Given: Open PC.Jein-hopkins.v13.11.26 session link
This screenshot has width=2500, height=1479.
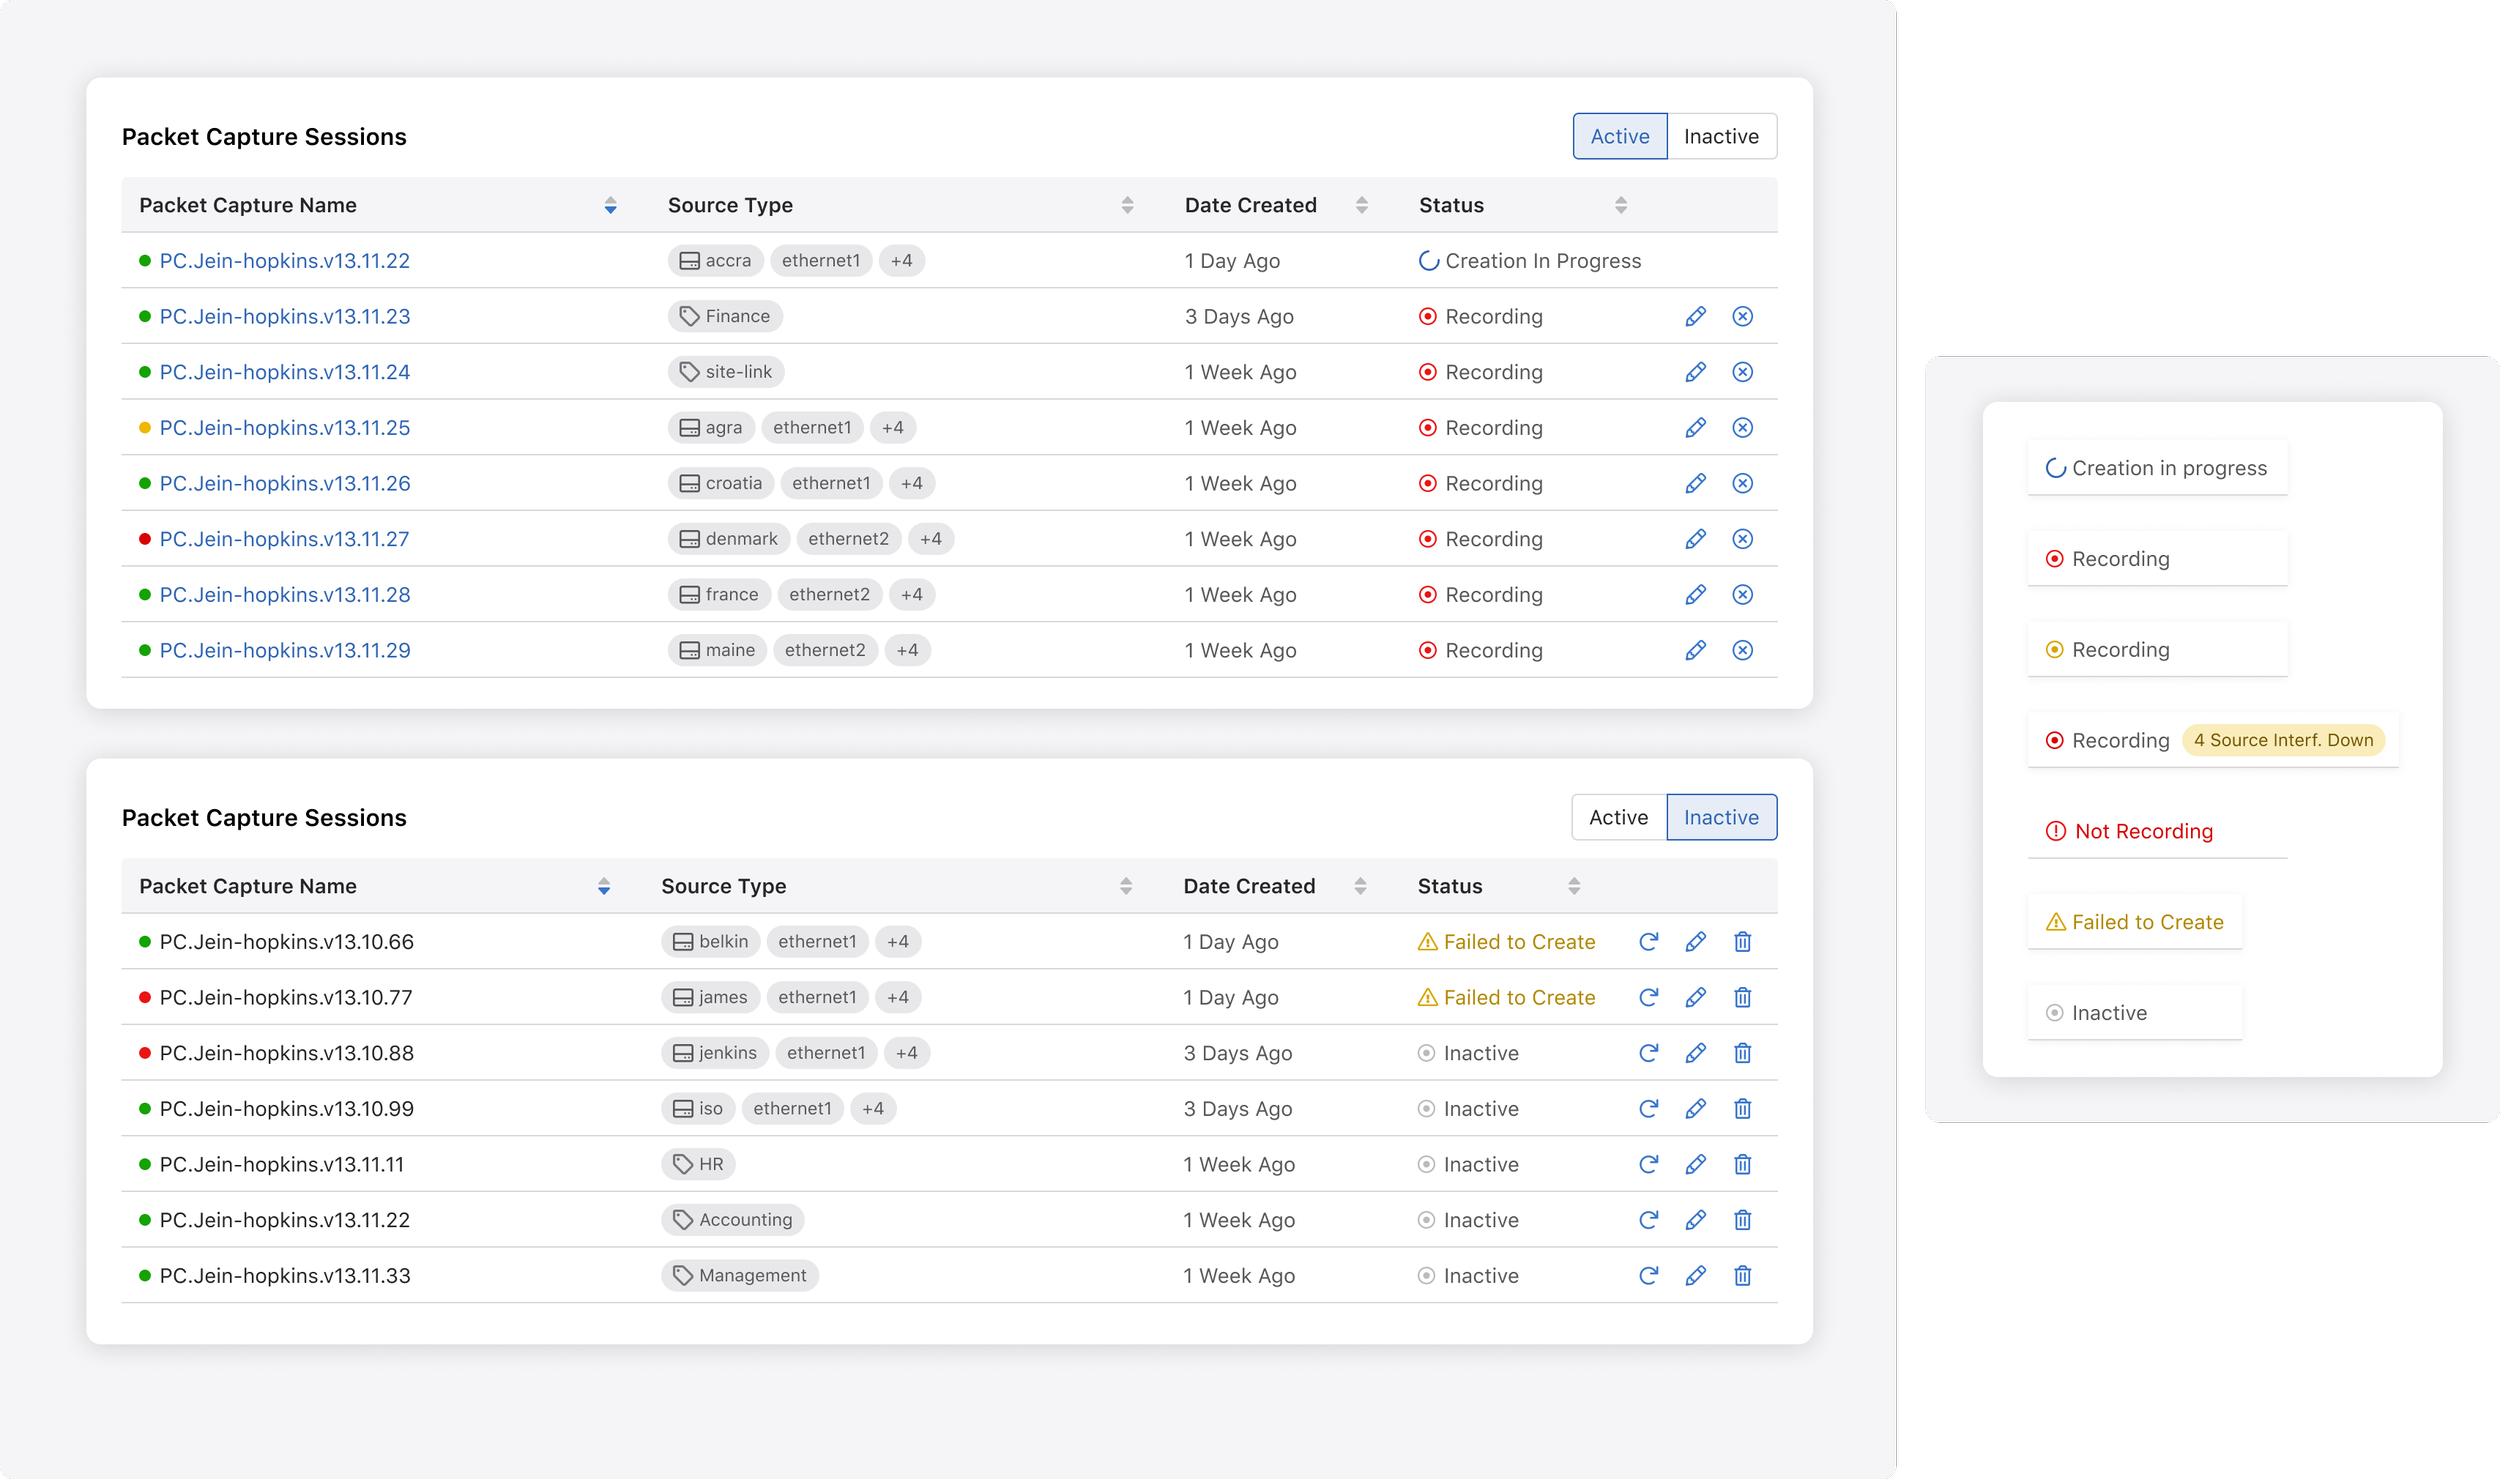Looking at the screenshot, I should [x=284, y=484].
